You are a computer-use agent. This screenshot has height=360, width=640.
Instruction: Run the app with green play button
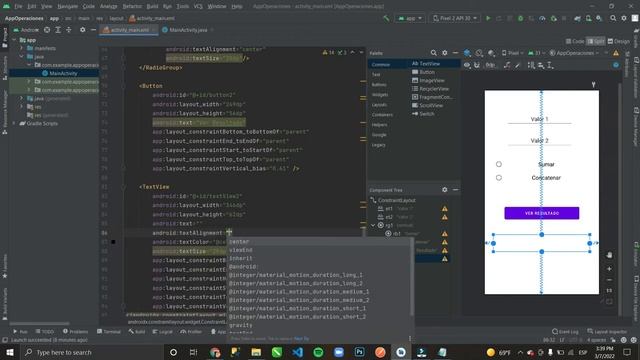[x=488, y=18]
